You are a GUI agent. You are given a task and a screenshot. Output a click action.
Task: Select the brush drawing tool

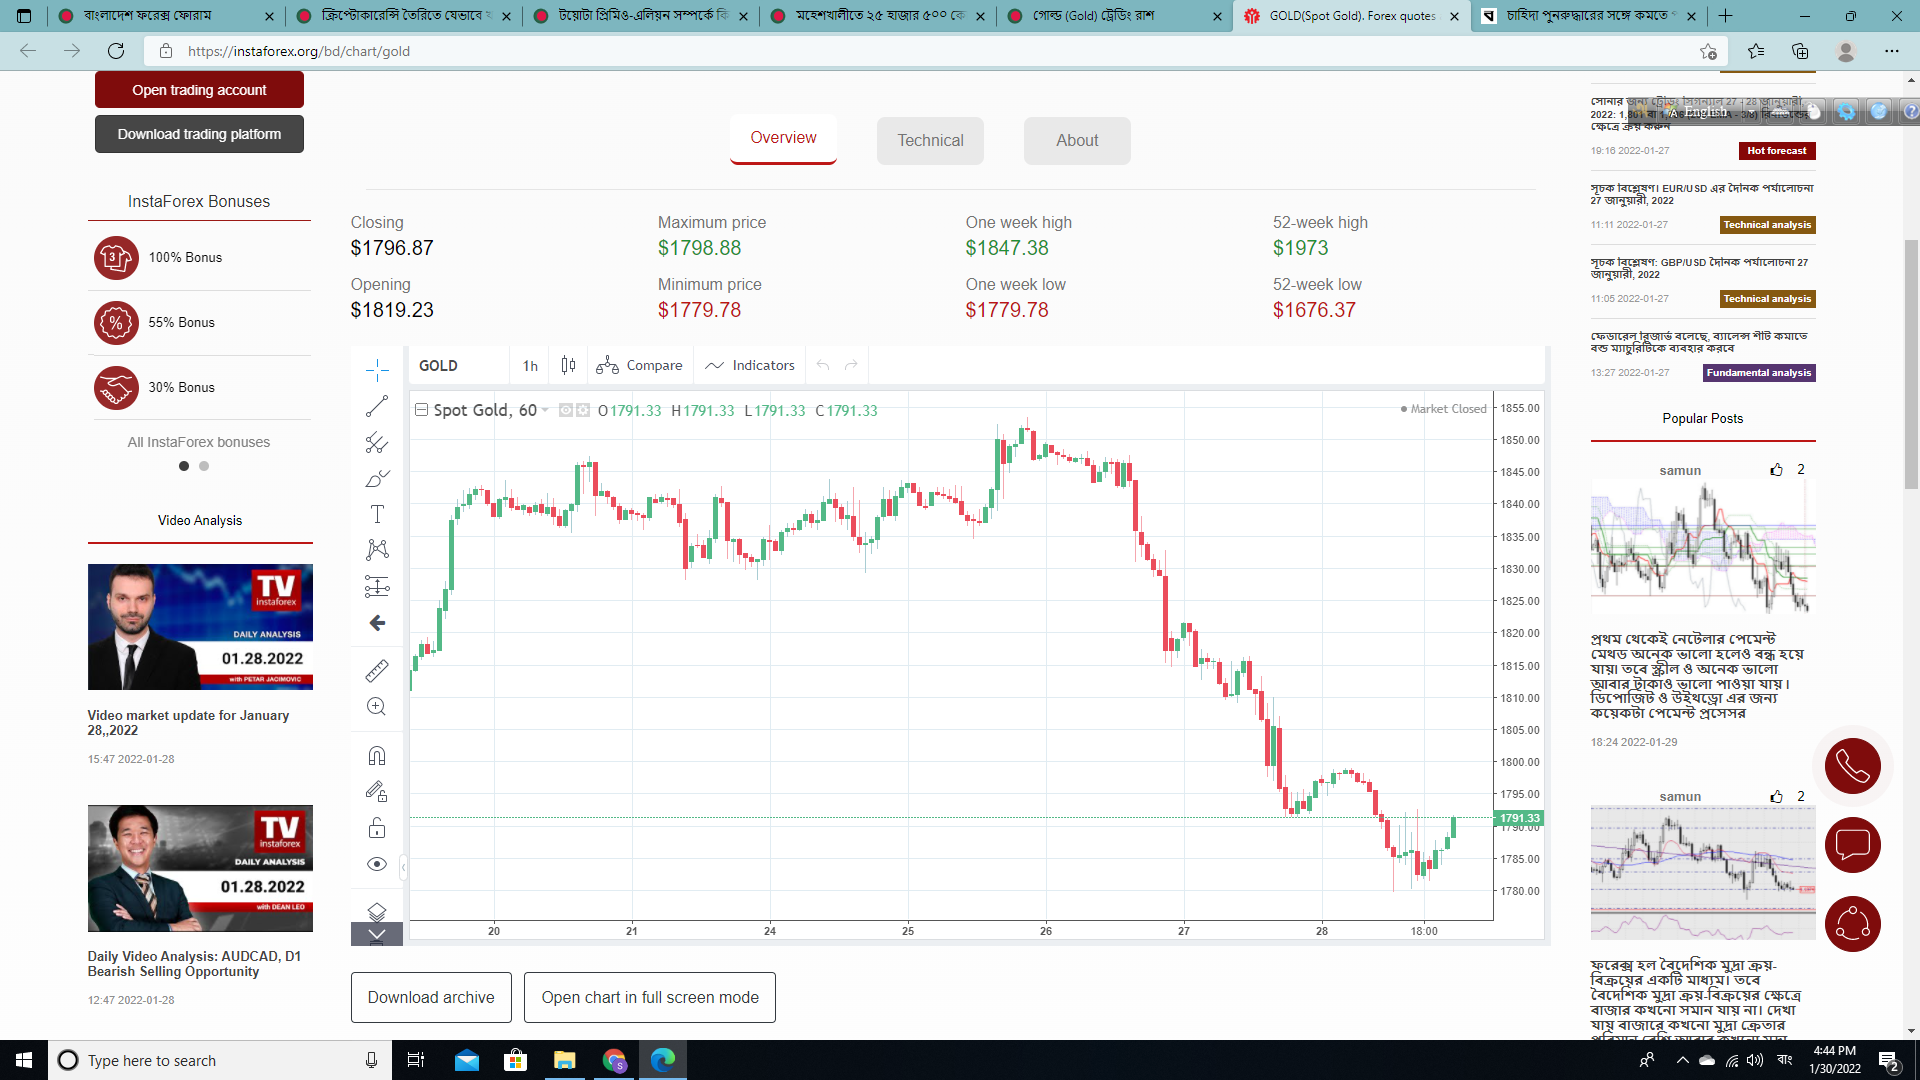pyautogui.click(x=377, y=478)
